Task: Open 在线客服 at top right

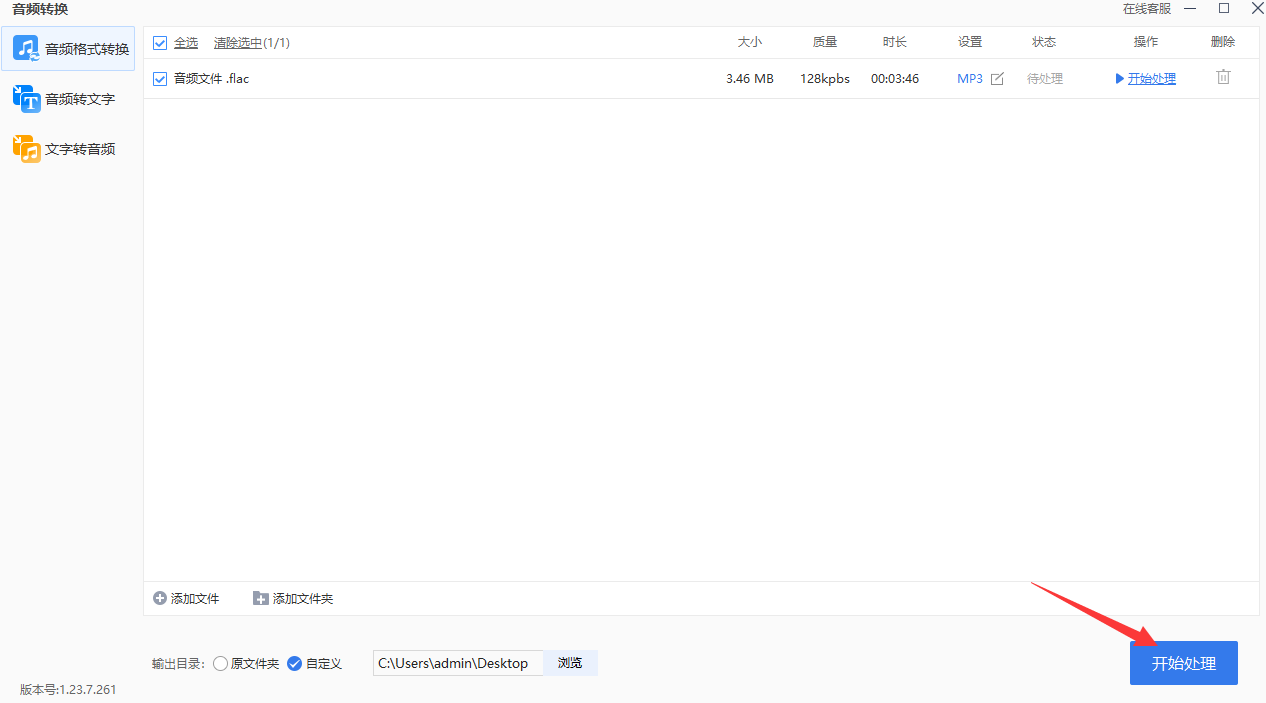Action: pos(1147,9)
